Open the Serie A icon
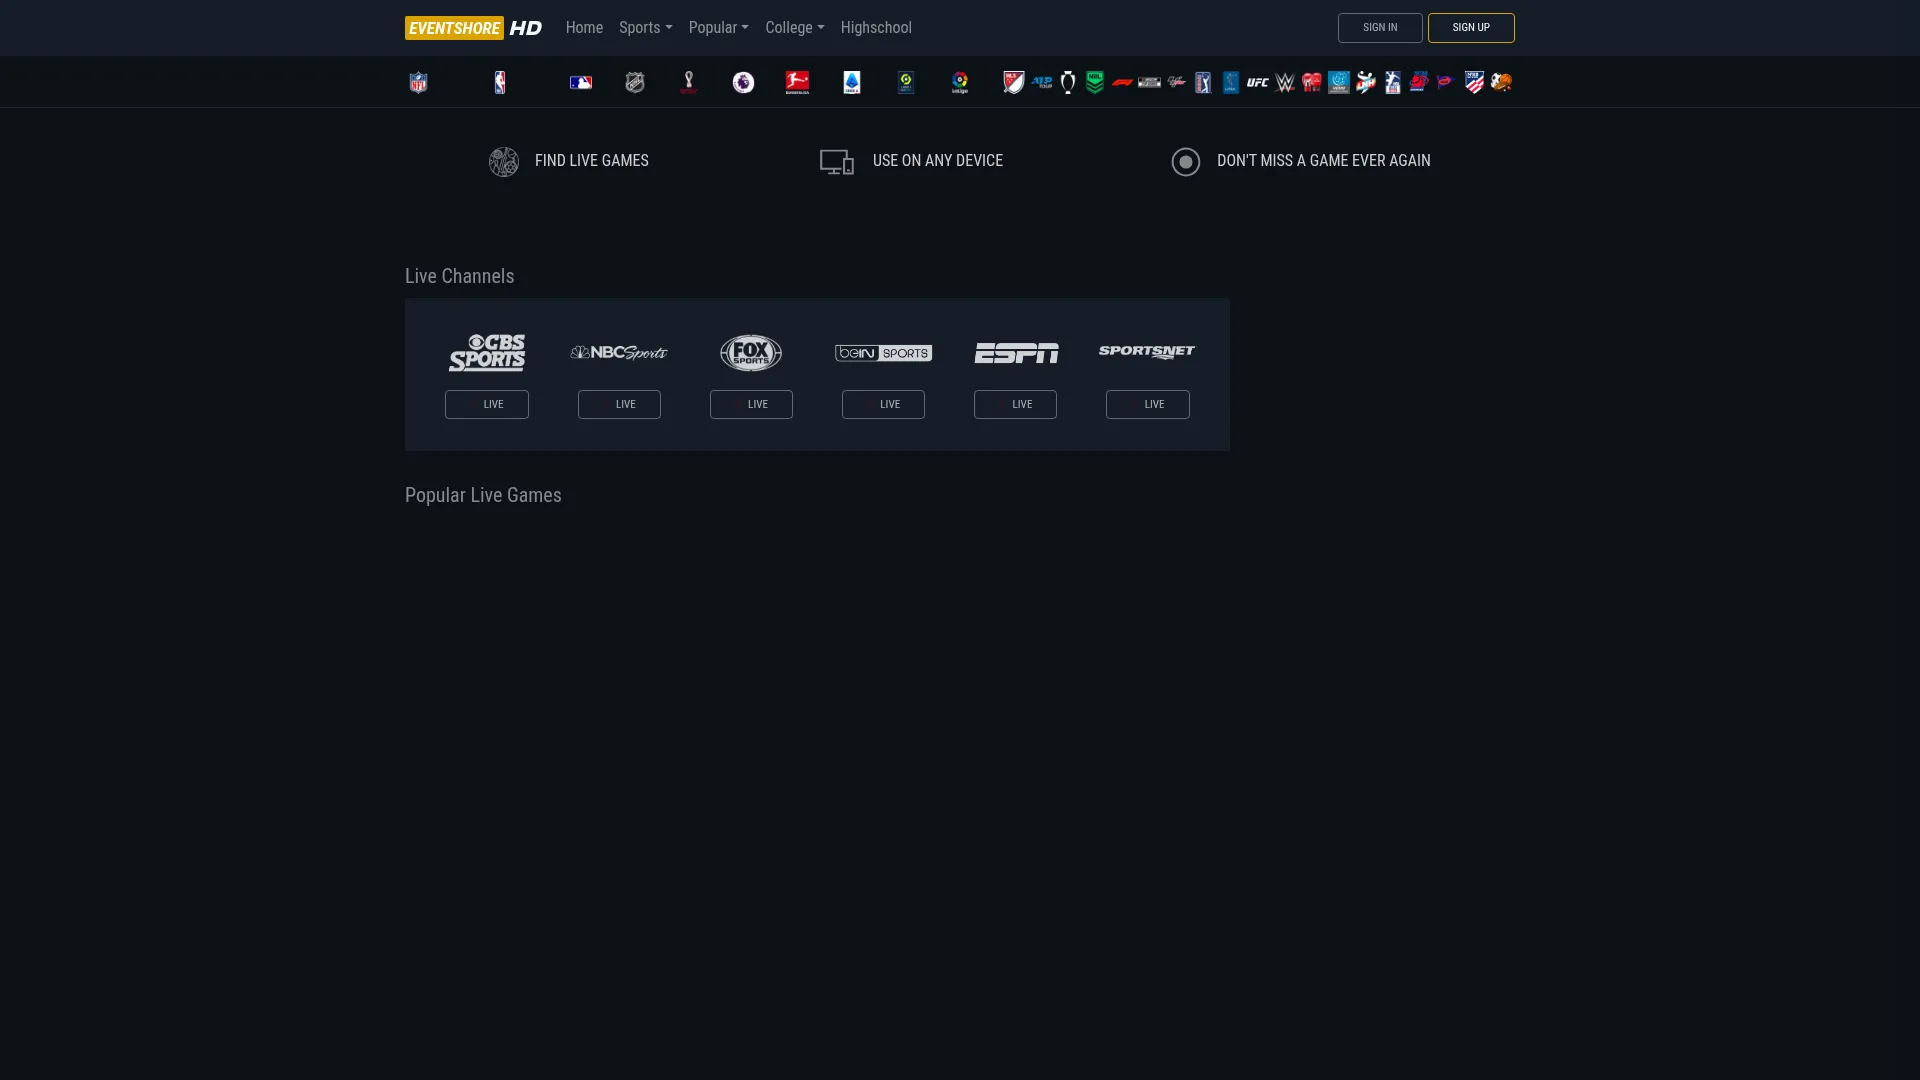 pyautogui.click(x=852, y=82)
